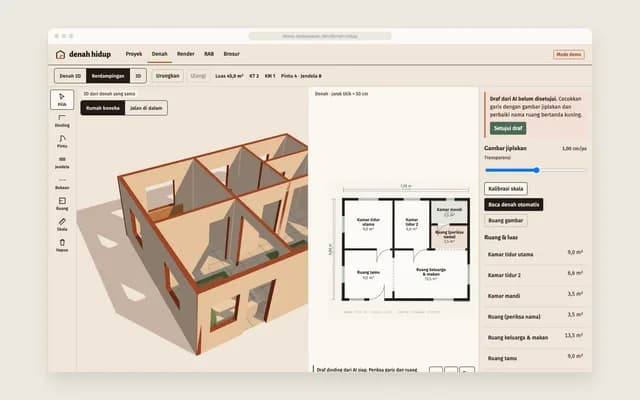This screenshot has width=640, height=400.
Task: Toggle Jalan di dalam walkthrough mode
Action: point(146,108)
